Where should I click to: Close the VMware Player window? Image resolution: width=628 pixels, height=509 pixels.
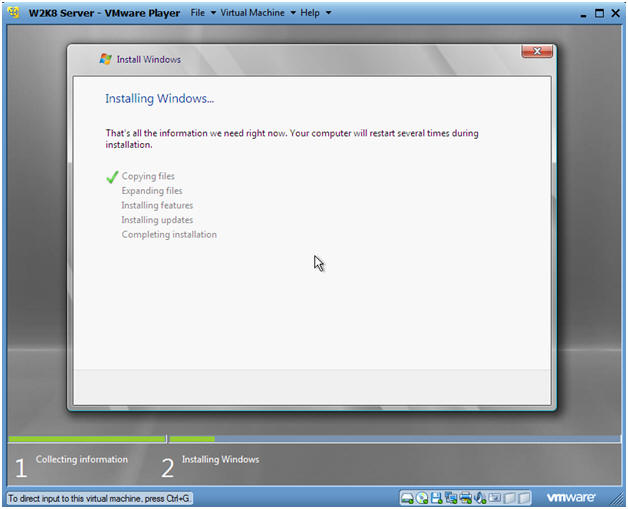(x=616, y=13)
